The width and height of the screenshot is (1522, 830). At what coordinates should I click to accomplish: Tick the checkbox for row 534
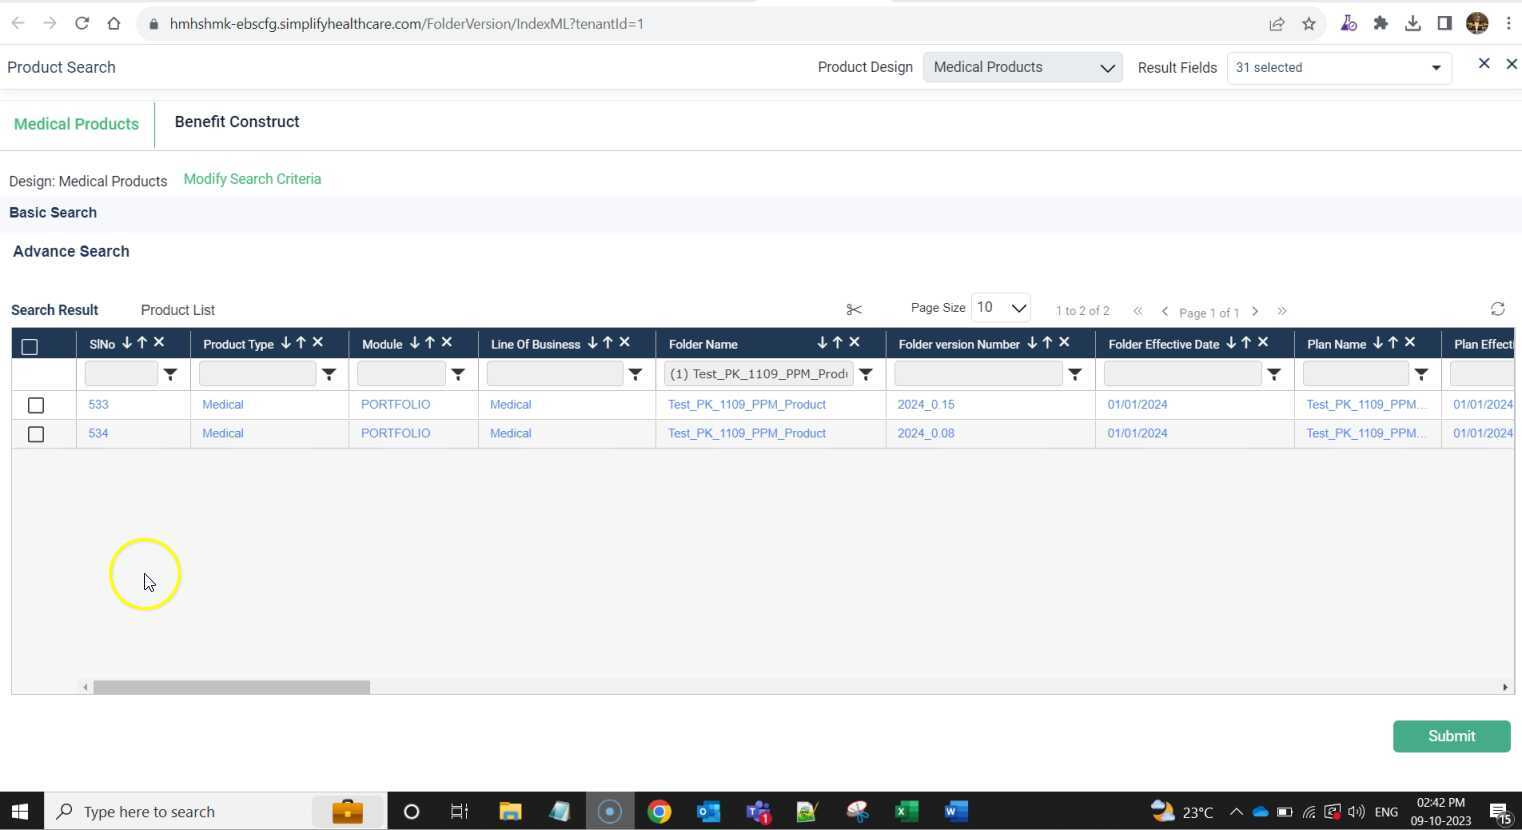pyautogui.click(x=36, y=434)
